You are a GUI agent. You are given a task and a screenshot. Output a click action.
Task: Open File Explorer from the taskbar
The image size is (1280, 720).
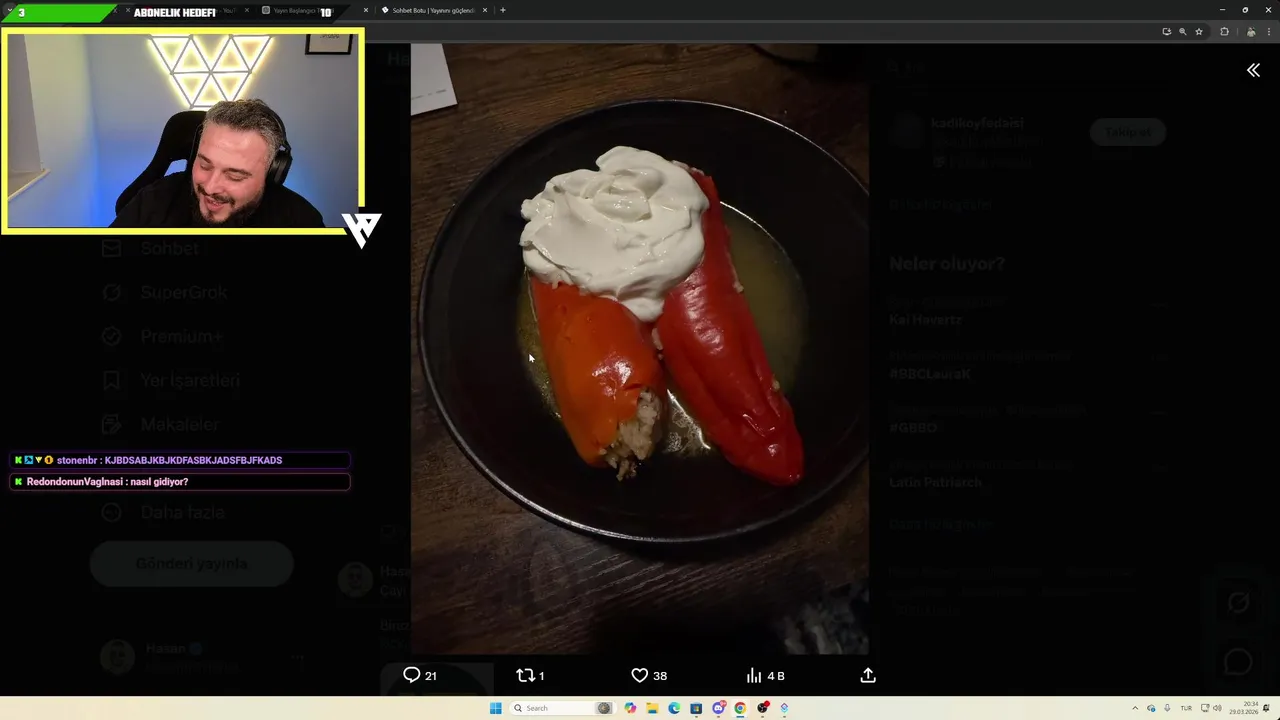pyautogui.click(x=652, y=708)
